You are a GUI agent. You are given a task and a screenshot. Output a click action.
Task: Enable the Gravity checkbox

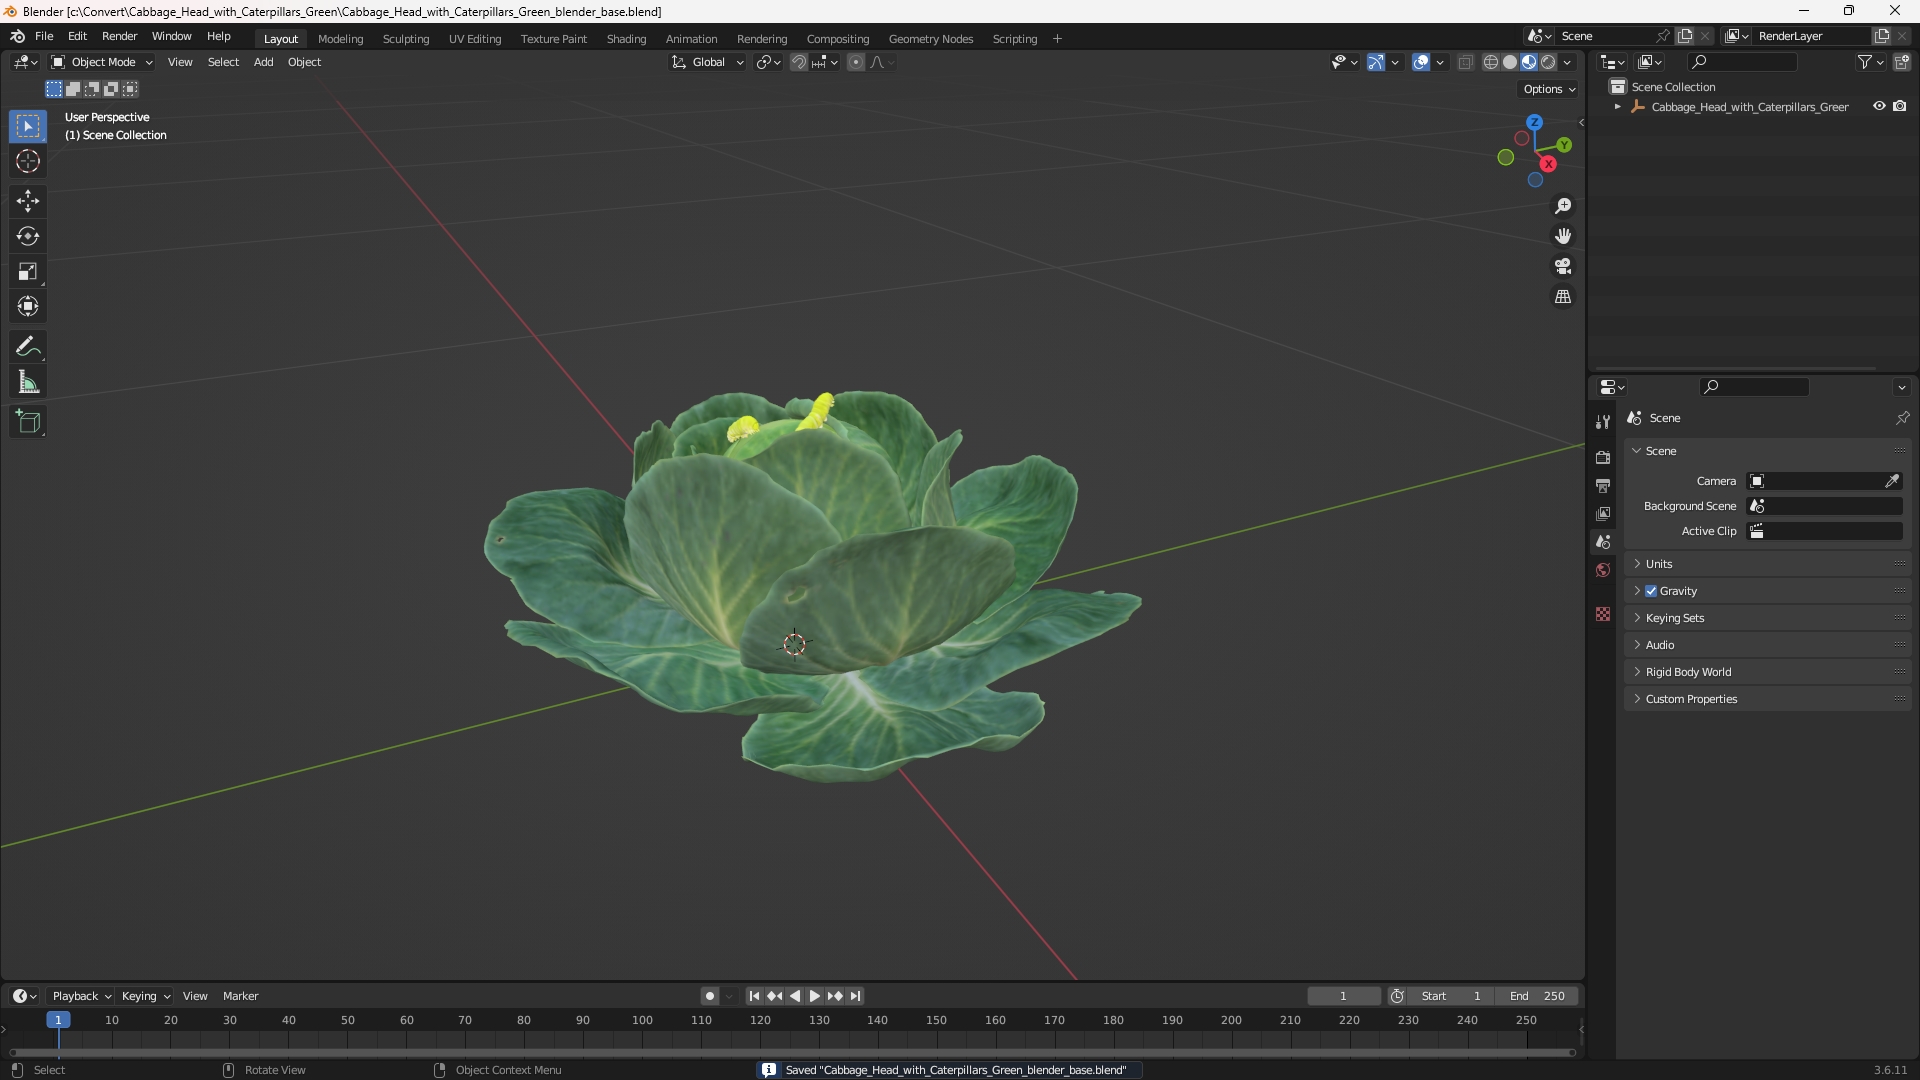point(1651,591)
